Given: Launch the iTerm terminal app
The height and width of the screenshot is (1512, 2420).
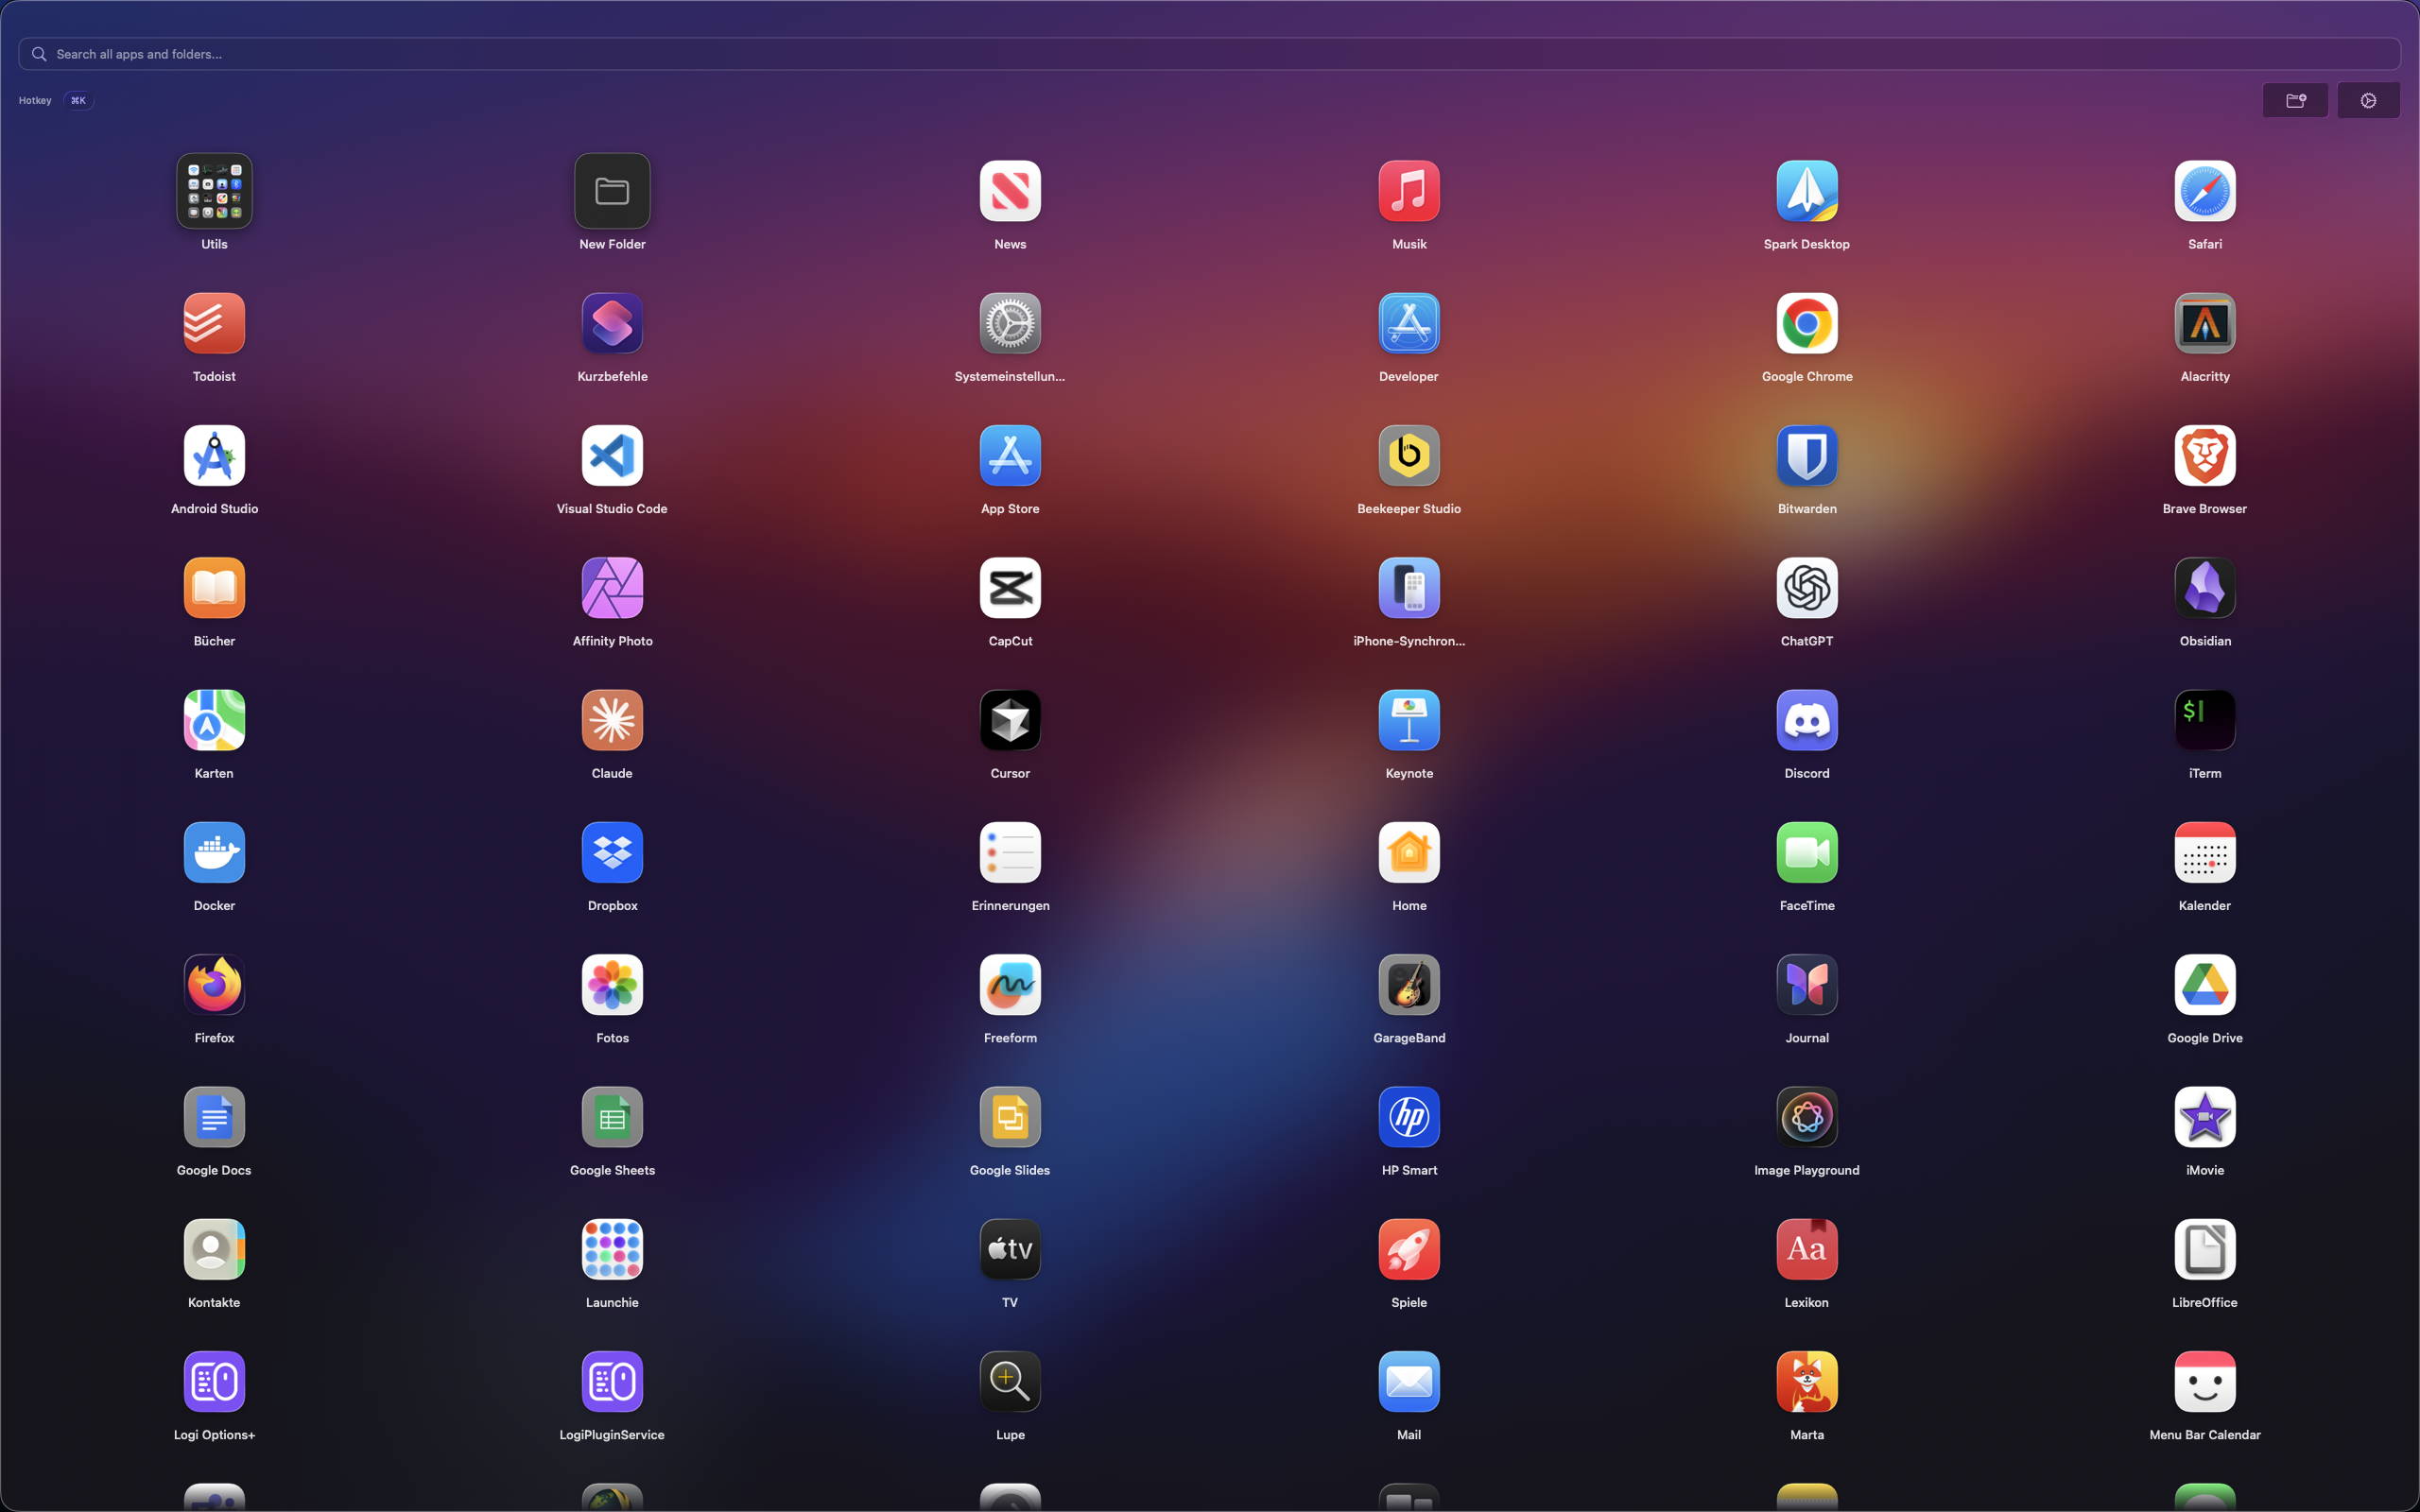Looking at the screenshot, I should coord(2204,720).
